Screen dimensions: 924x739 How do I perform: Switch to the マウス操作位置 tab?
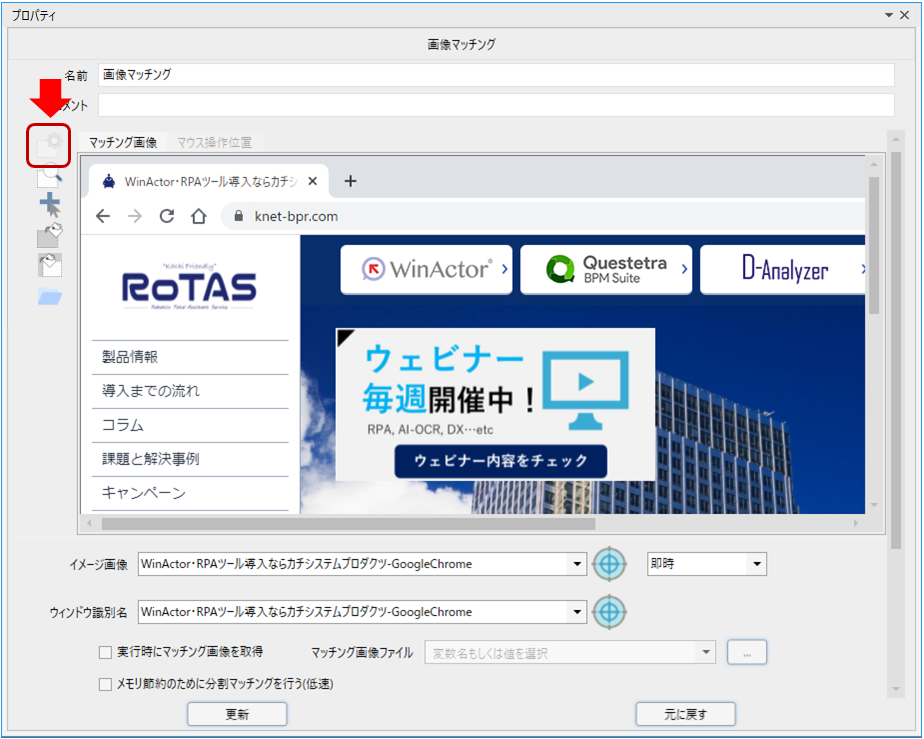click(x=214, y=143)
